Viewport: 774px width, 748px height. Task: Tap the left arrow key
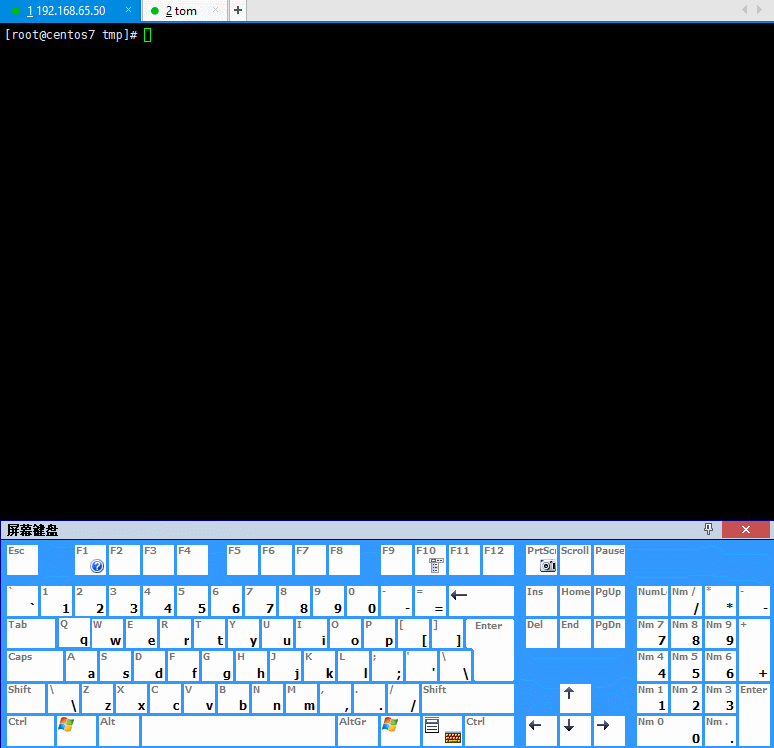541,731
